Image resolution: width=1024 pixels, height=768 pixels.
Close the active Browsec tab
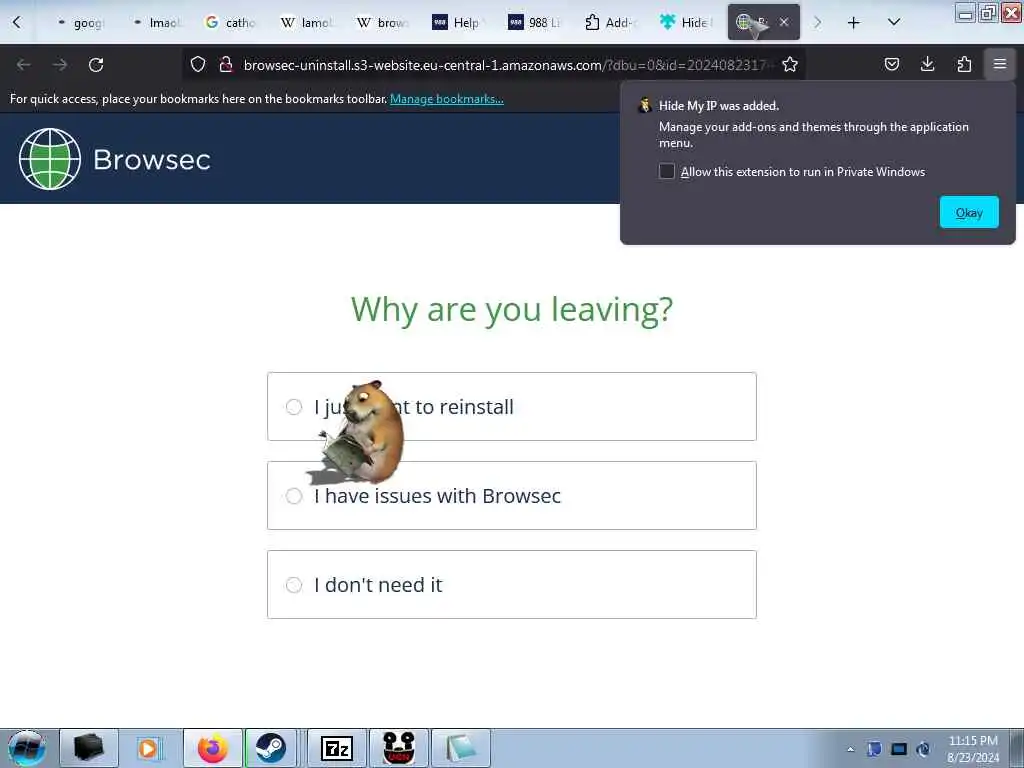(x=784, y=22)
